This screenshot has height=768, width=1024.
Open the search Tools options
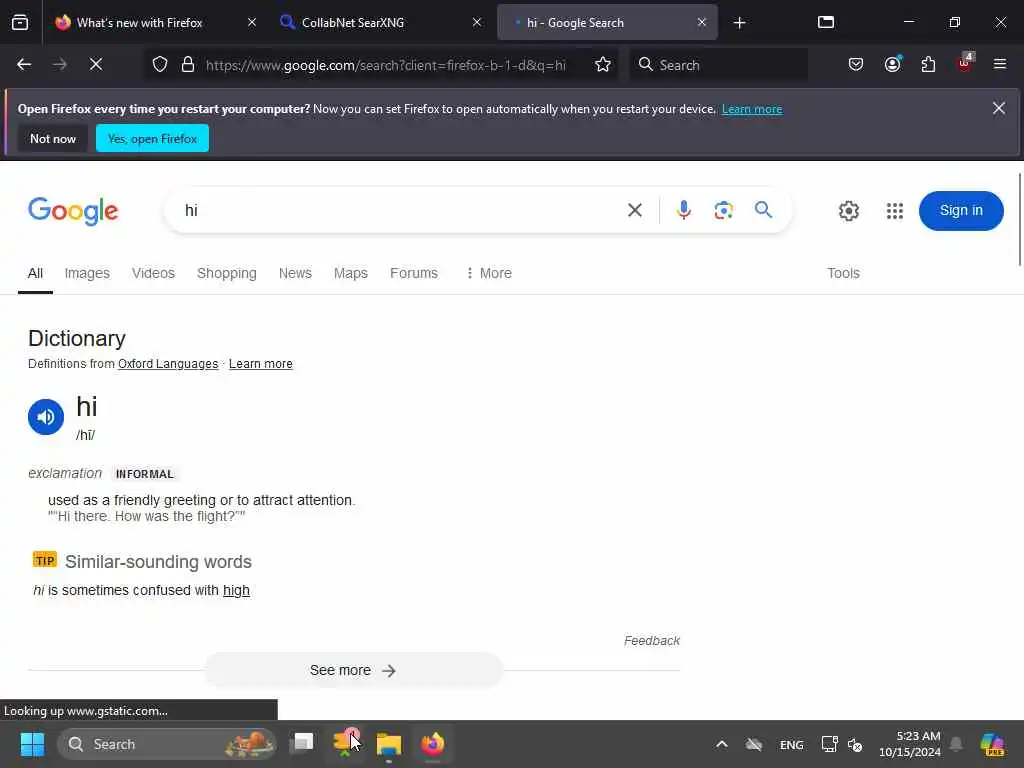click(843, 273)
